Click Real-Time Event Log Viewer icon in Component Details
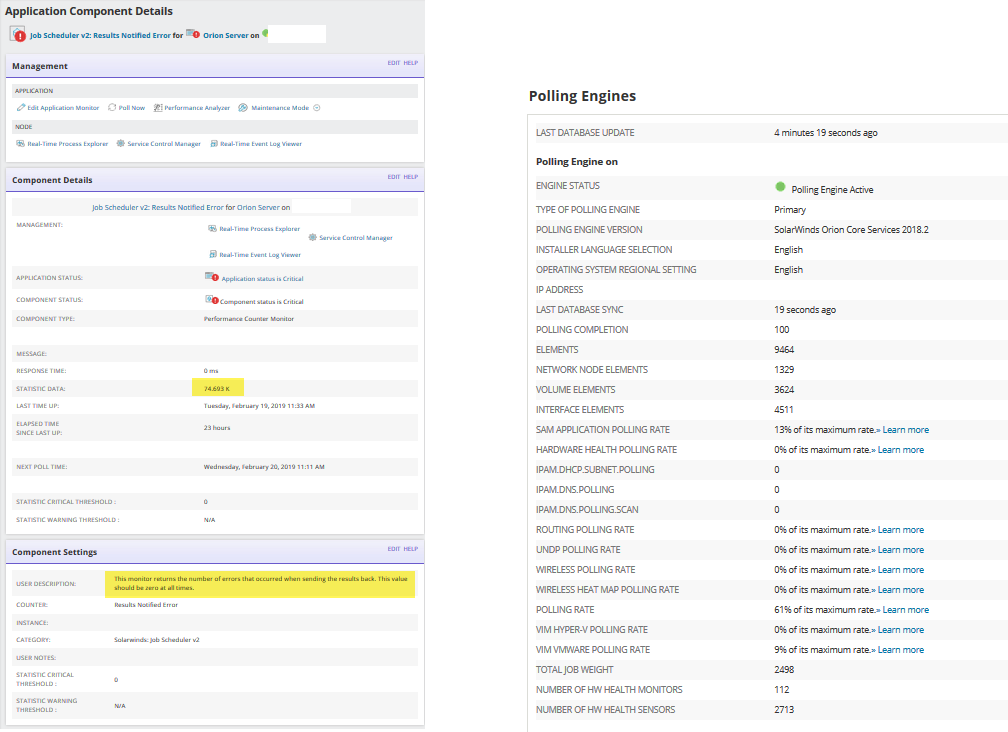Viewport: 1008px width, 732px height. [x=213, y=254]
